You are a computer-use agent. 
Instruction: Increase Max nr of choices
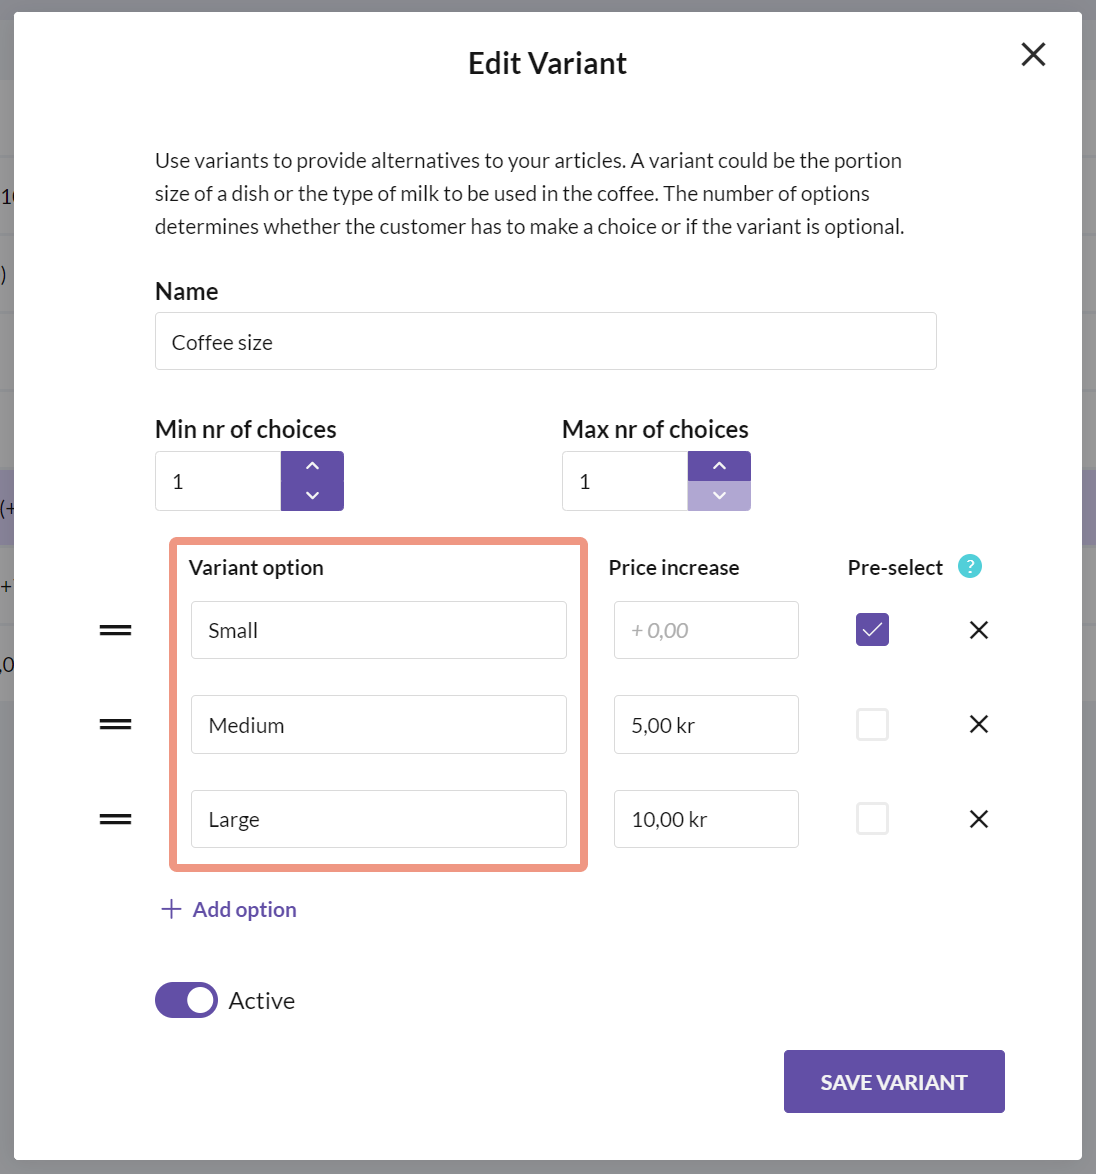(719, 466)
